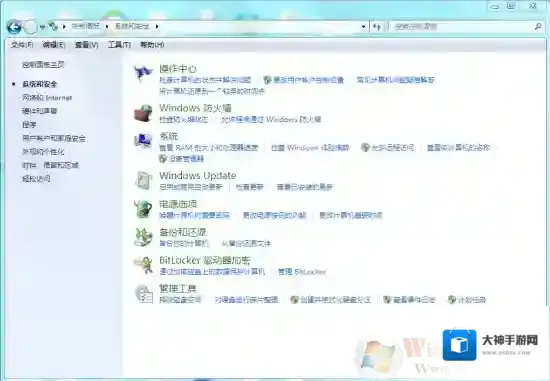
Task: Click shield icon beside 查看事件日志
Action: pyautogui.click(x=387, y=300)
